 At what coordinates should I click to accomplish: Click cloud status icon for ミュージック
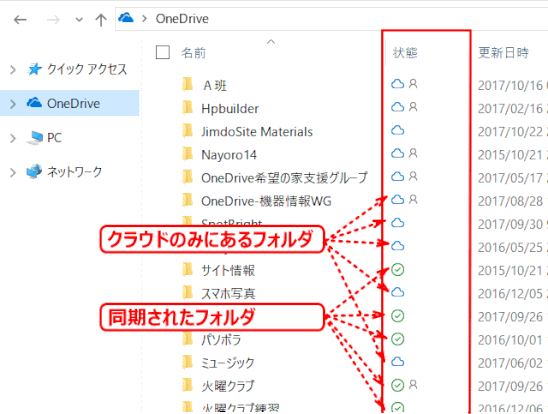[397, 362]
